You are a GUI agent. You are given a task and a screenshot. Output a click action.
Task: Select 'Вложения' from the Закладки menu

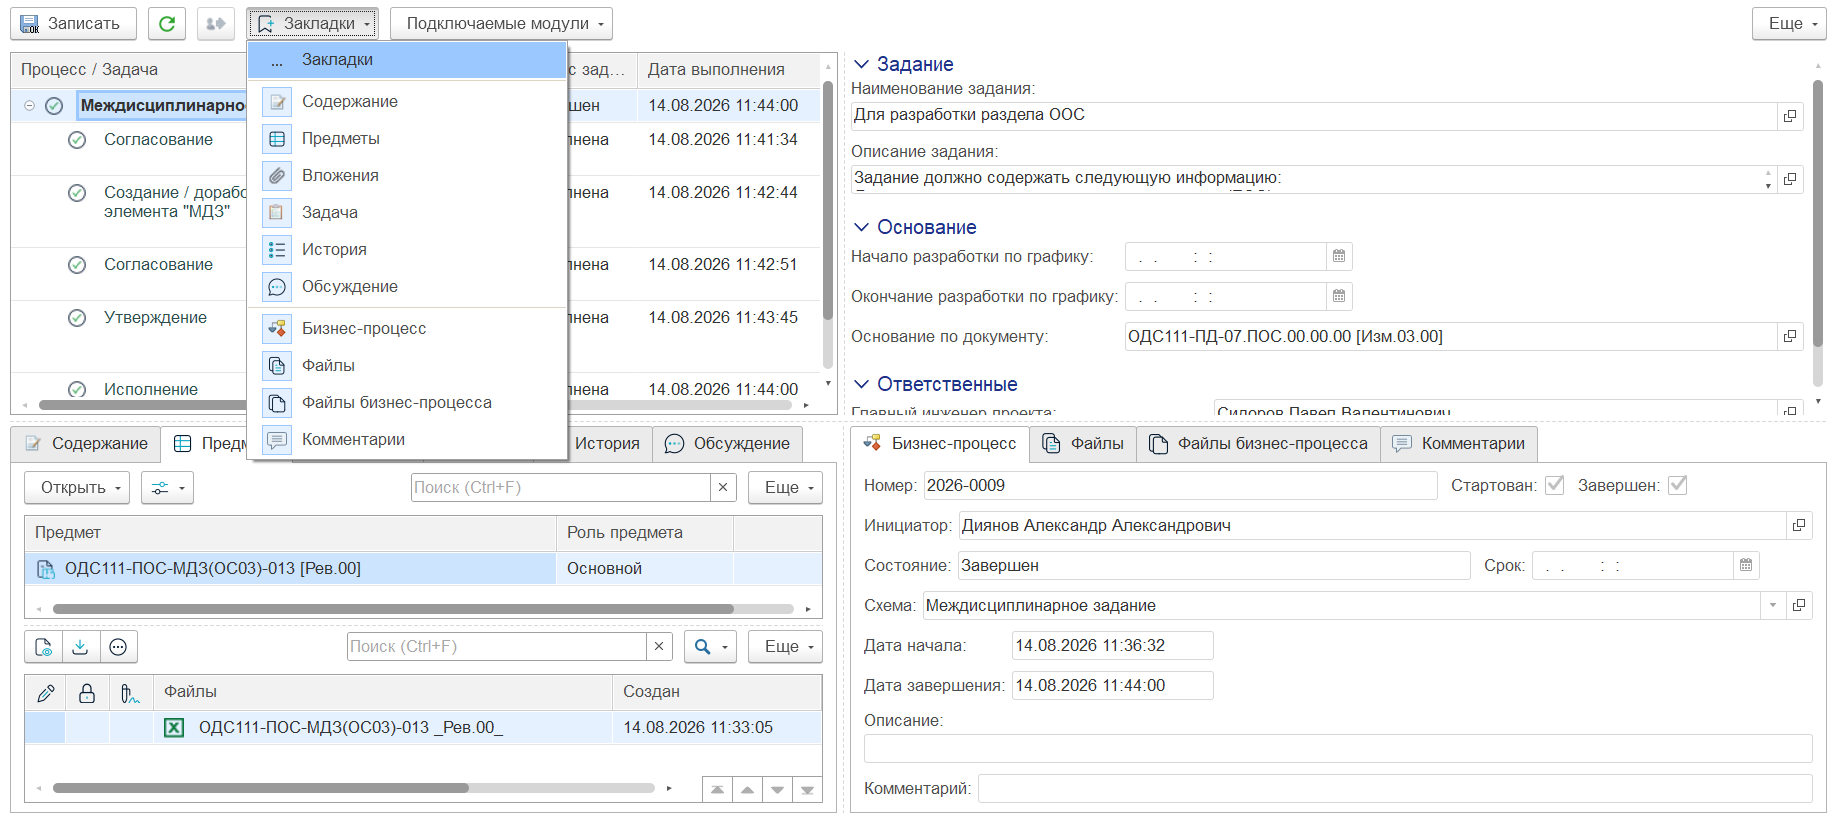click(x=407, y=175)
